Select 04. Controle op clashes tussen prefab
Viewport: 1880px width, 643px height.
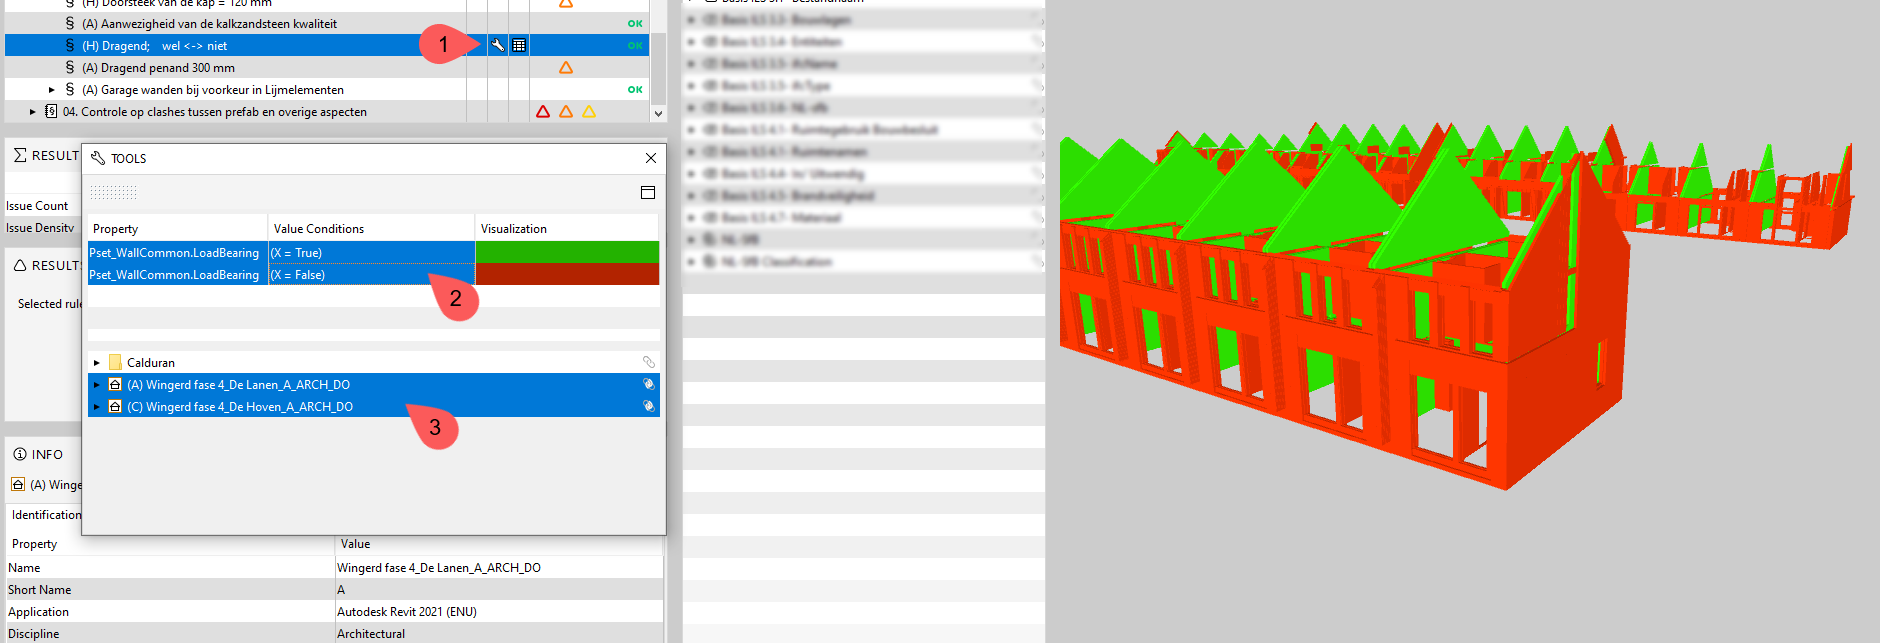point(215,112)
